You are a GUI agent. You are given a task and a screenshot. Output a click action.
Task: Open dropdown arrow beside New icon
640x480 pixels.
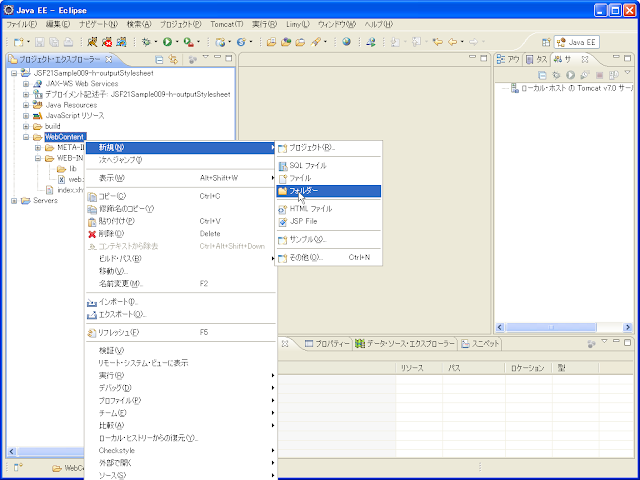coord(28,42)
